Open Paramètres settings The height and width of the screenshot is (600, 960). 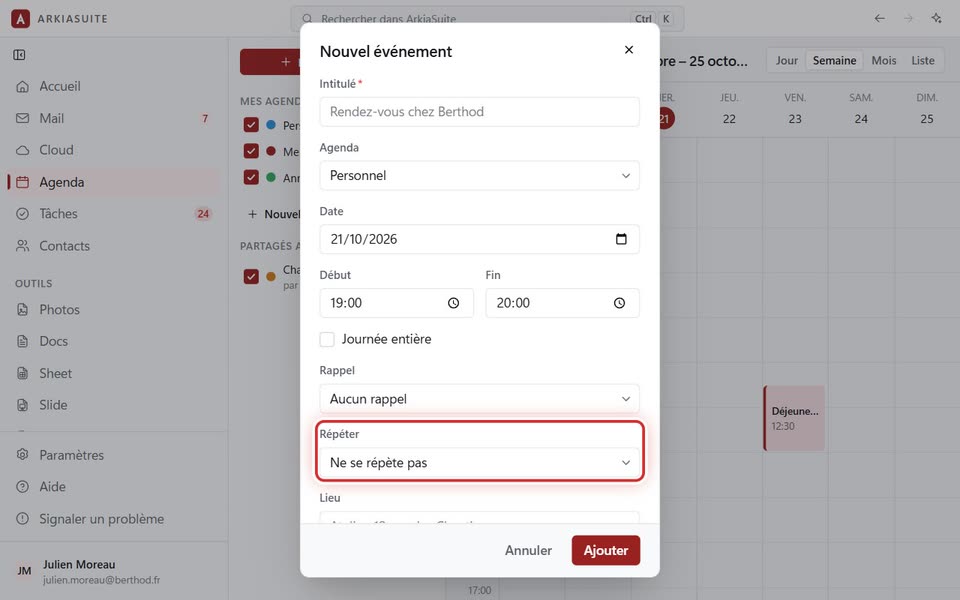pyautogui.click(x=114, y=455)
